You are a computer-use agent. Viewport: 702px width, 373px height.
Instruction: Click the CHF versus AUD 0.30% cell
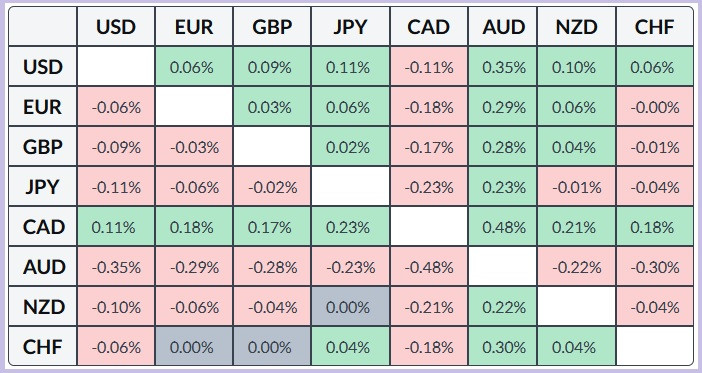click(503, 346)
